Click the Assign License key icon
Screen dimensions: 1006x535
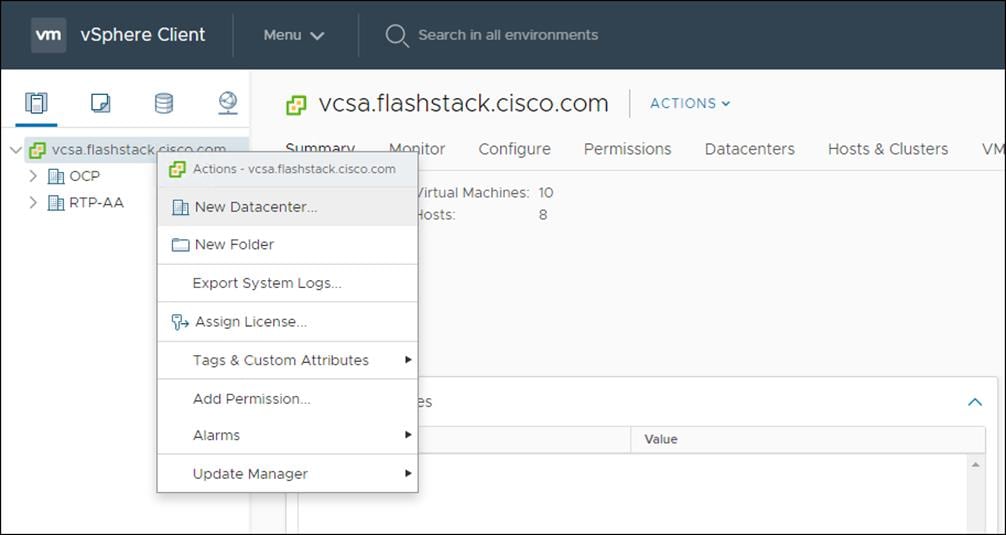click(x=180, y=321)
